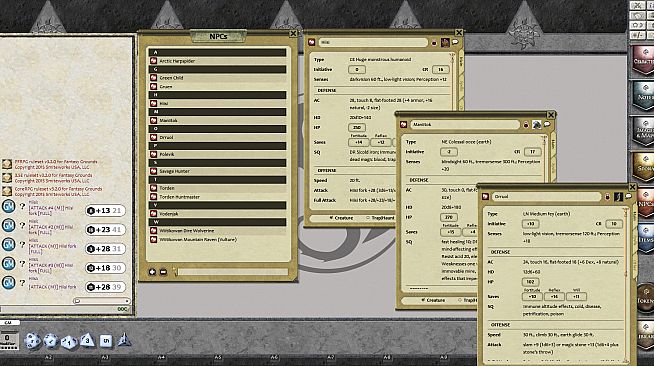Image resolution: width=654 pixels, height=366 pixels.
Task: Click the GM identity label above the modifier
Action: 8,323
